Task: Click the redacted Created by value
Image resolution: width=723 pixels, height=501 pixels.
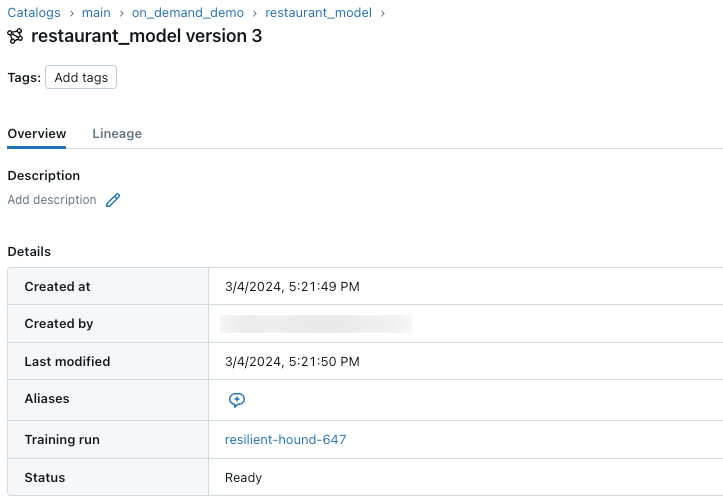Action: point(316,324)
